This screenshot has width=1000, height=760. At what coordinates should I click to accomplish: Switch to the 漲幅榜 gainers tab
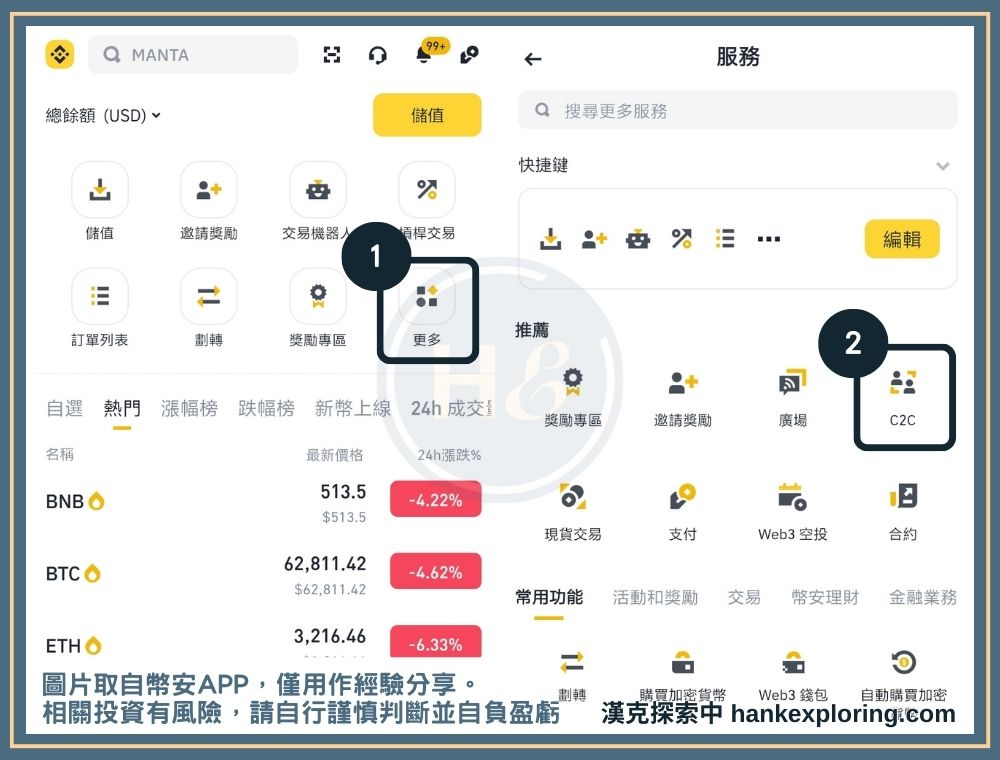(189, 408)
